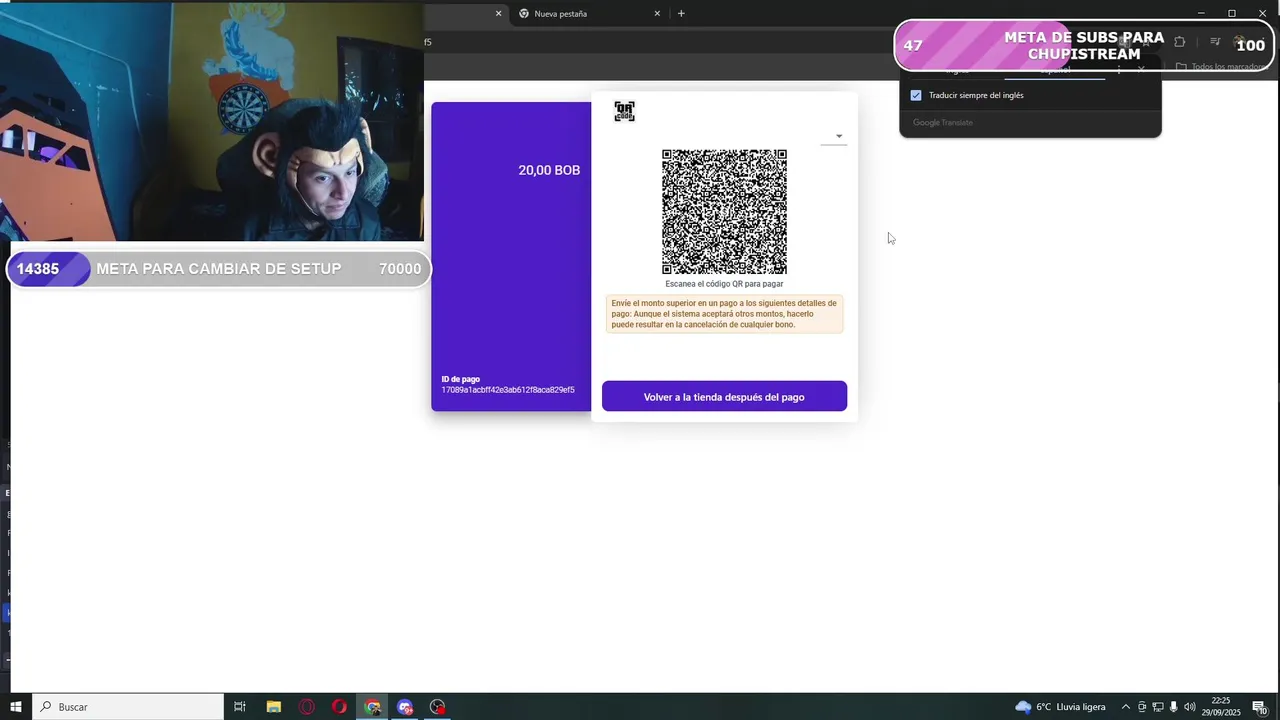The width and height of the screenshot is (1280, 720).
Task: Toggle 'Traducir siempre del inglés' checkbox
Action: click(x=916, y=95)
